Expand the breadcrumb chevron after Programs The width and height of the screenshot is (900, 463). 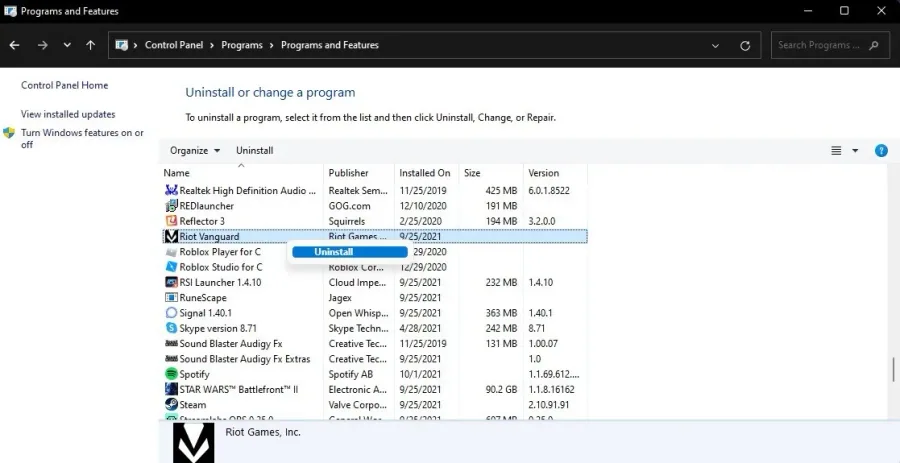coord(271,45)
